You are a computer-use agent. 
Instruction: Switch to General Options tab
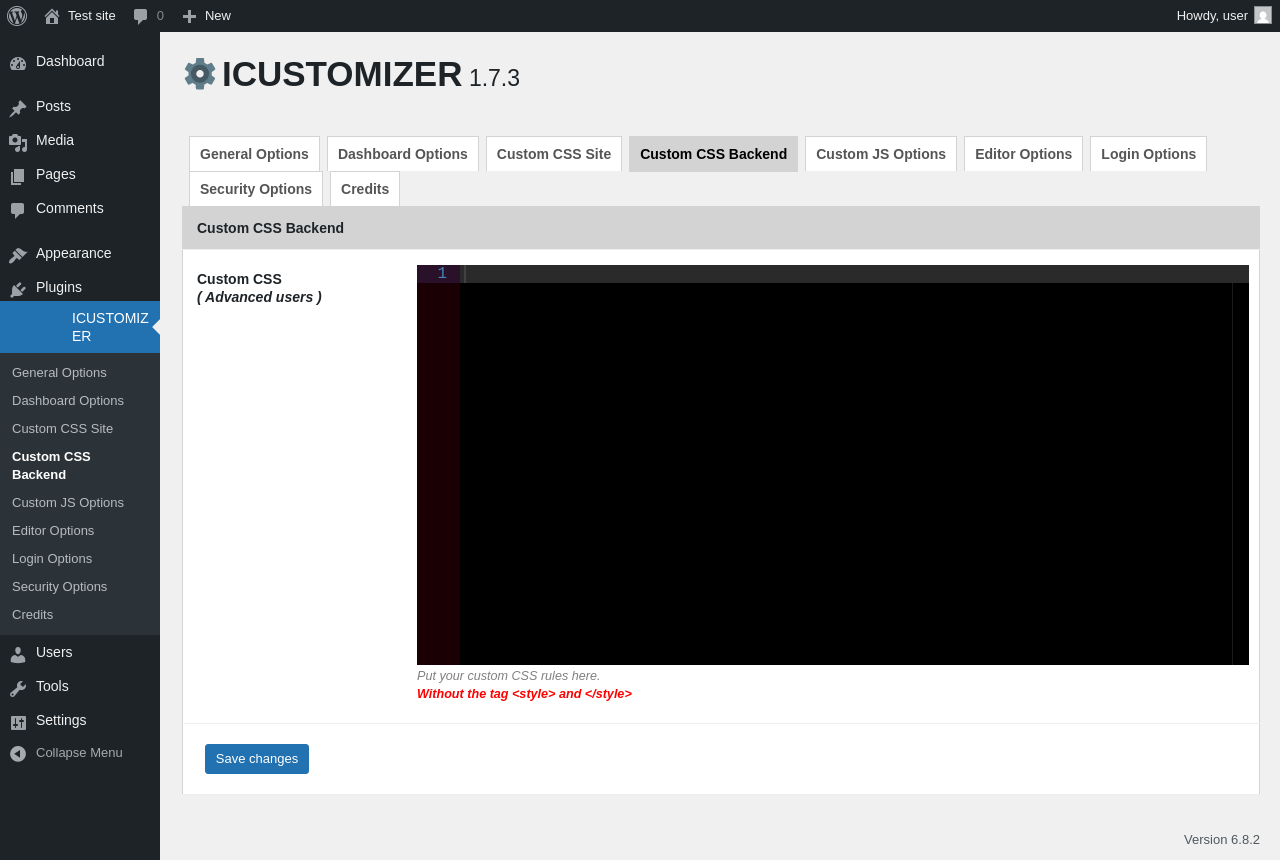[254, 154]
